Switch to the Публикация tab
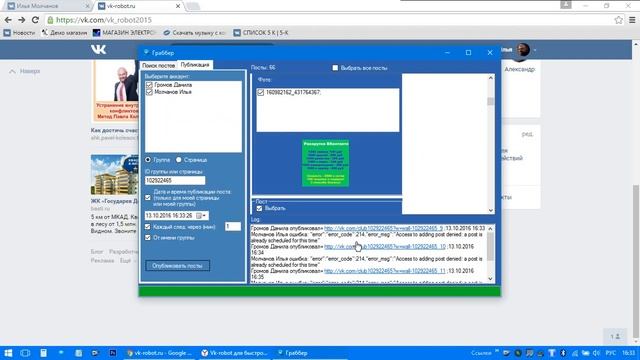Image resolution: width=640 pixels, height=360 pixels. click(195, 65)
